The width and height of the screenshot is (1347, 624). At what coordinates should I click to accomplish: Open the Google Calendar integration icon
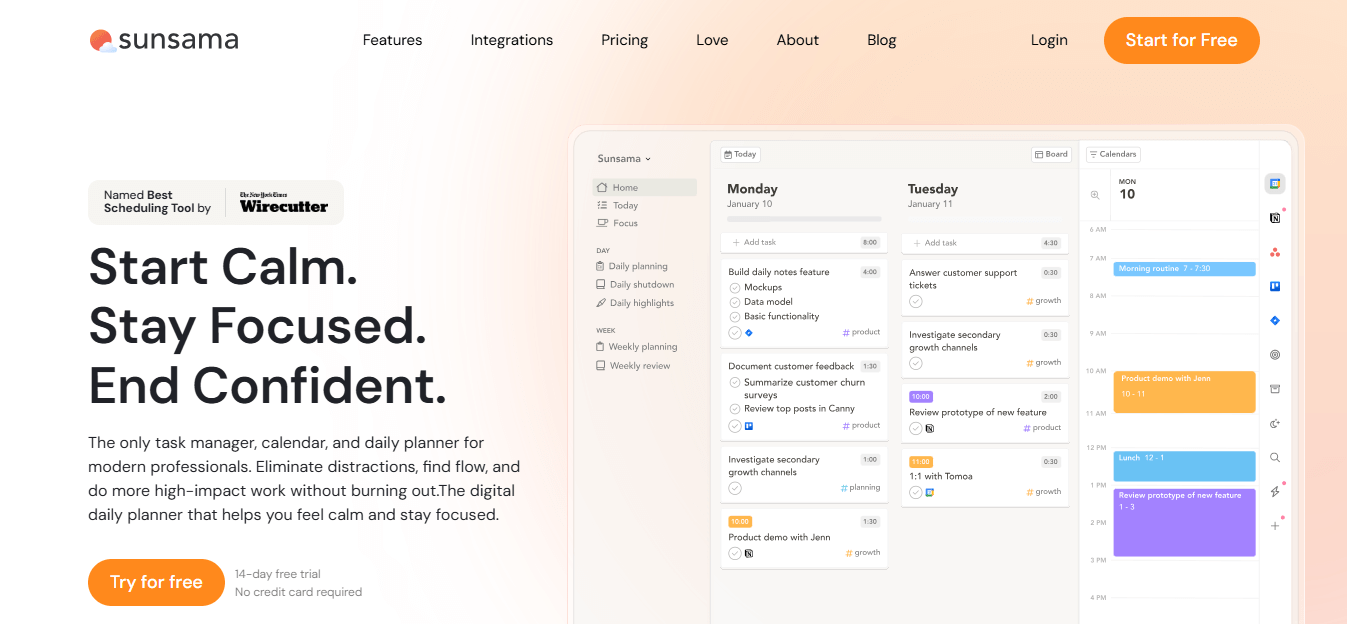tap(1274, 184)
